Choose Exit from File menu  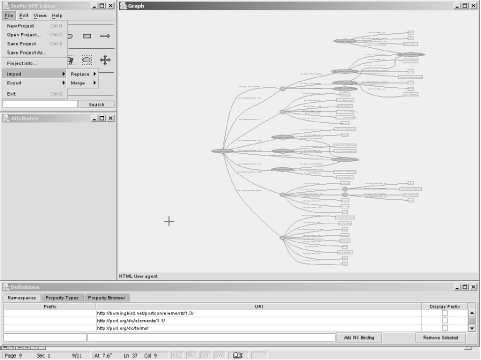(34, 94)
